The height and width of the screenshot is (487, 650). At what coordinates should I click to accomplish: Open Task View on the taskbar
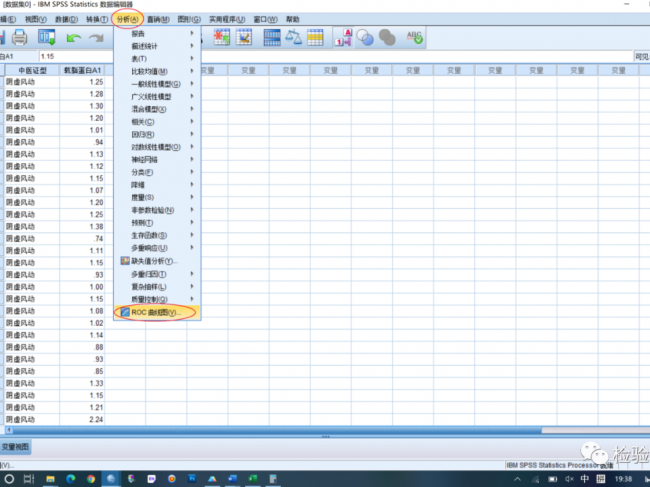pos(29,479)
